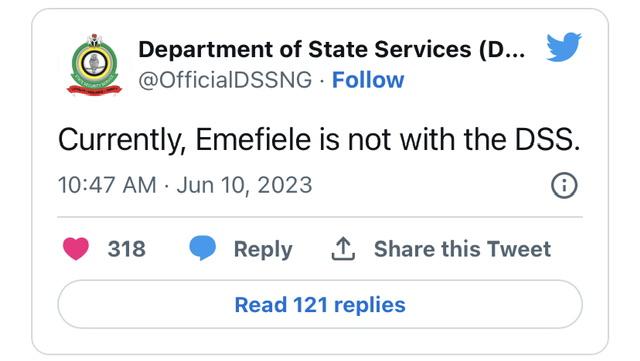Click the 10:47 AM timestamp
Screen dimensions: 640x361
107,185
